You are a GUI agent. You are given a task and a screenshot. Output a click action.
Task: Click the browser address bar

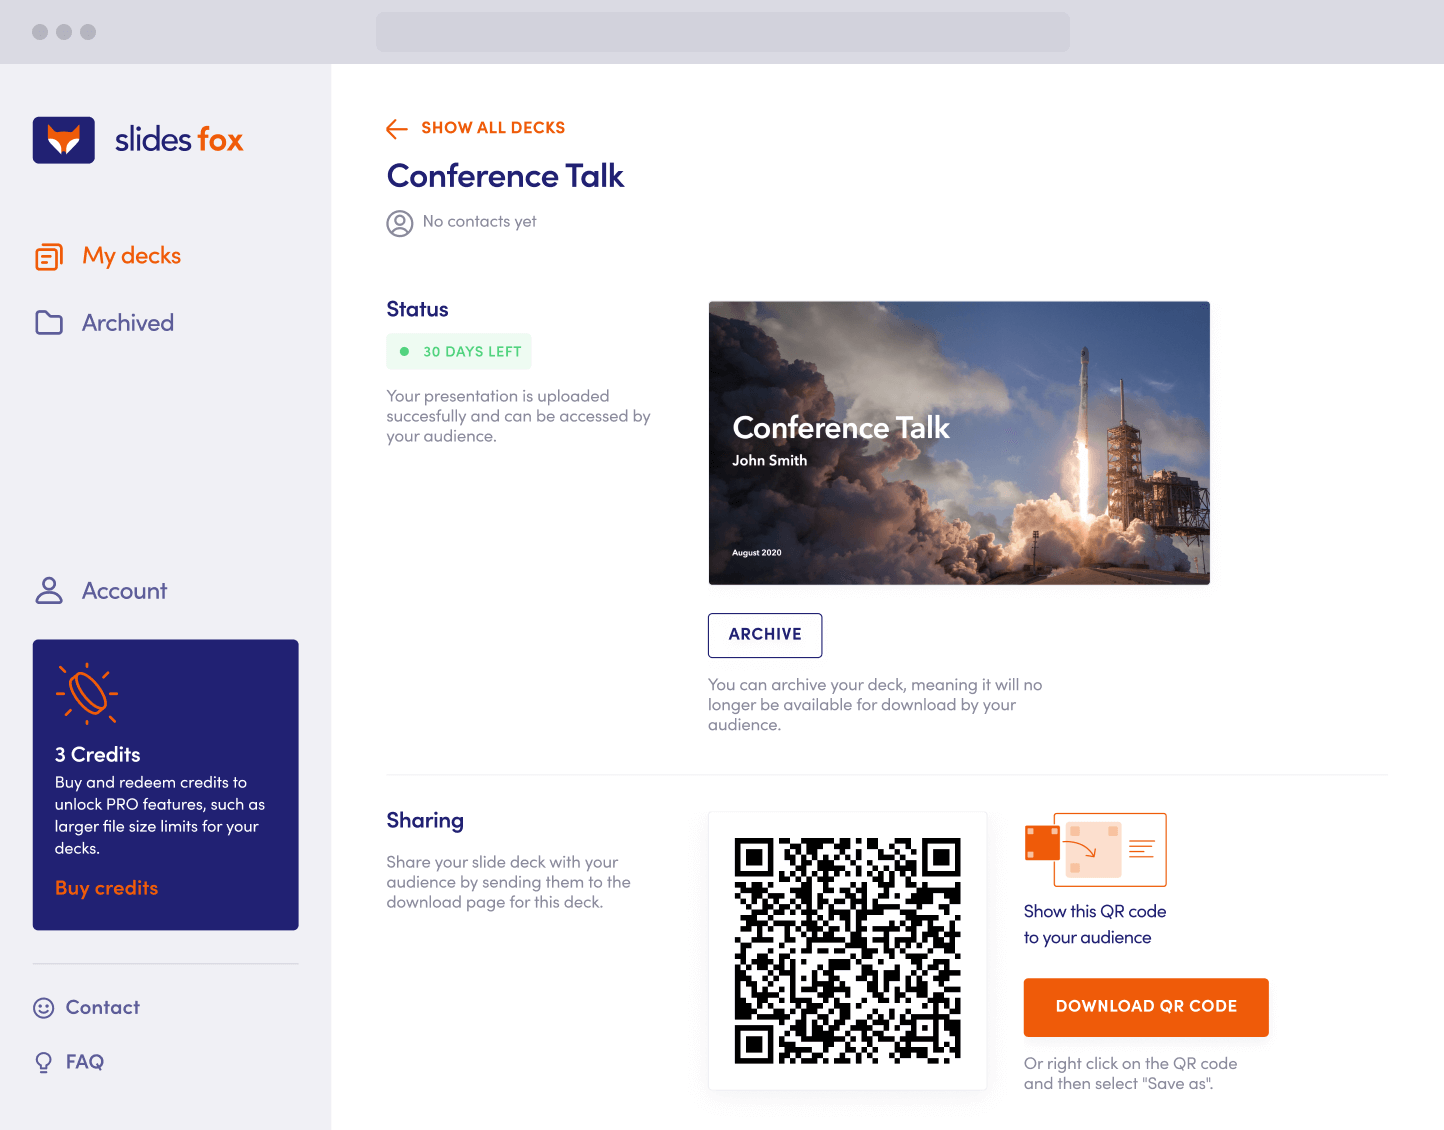pyautogui.click(x=723, y=32)
